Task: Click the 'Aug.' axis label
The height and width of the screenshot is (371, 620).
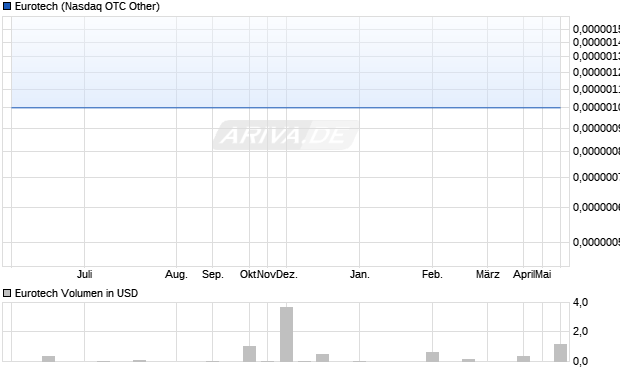Action: point(176,274)
